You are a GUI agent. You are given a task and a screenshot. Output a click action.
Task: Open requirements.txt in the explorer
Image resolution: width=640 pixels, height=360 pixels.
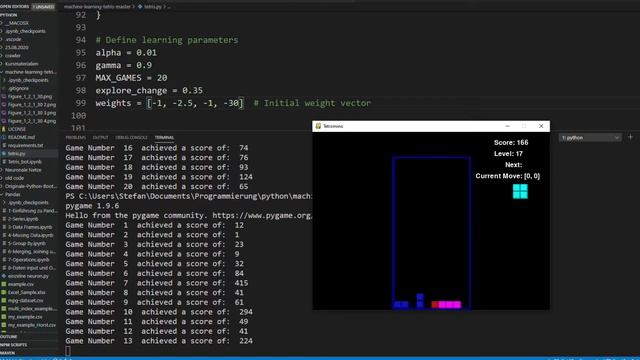[x=25, y=145]
